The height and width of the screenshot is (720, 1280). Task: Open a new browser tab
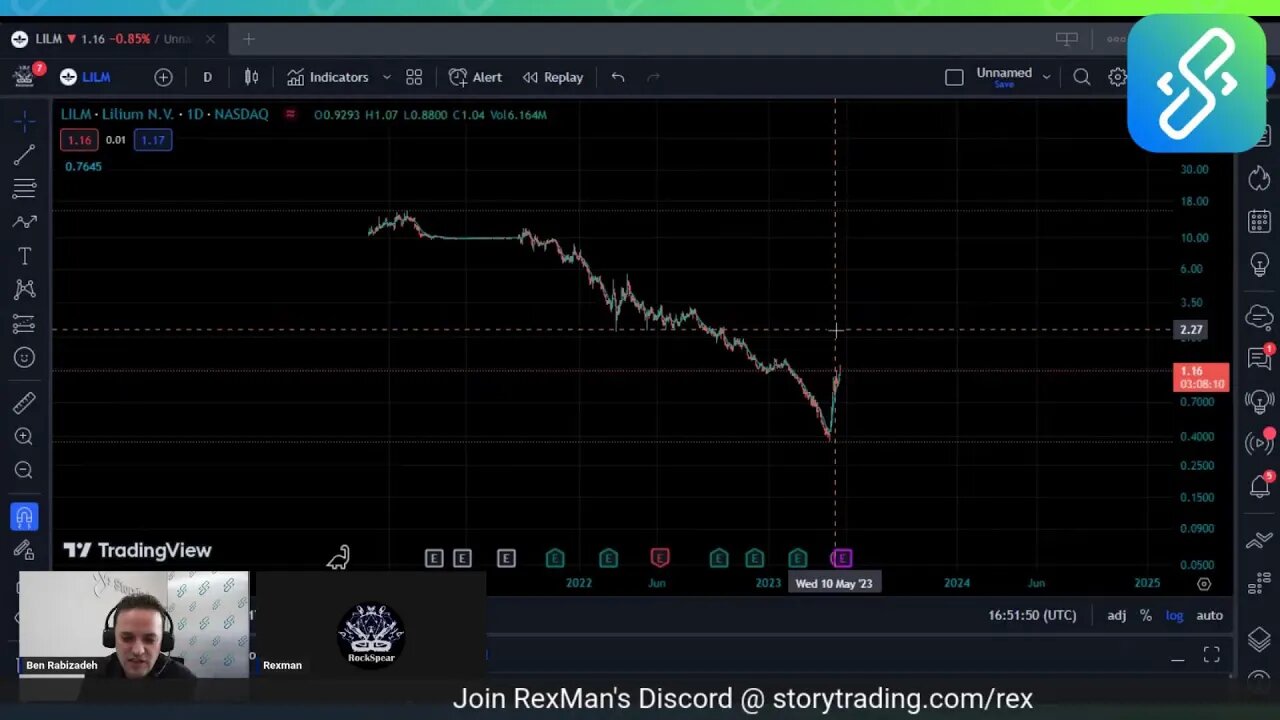point(249,39)
